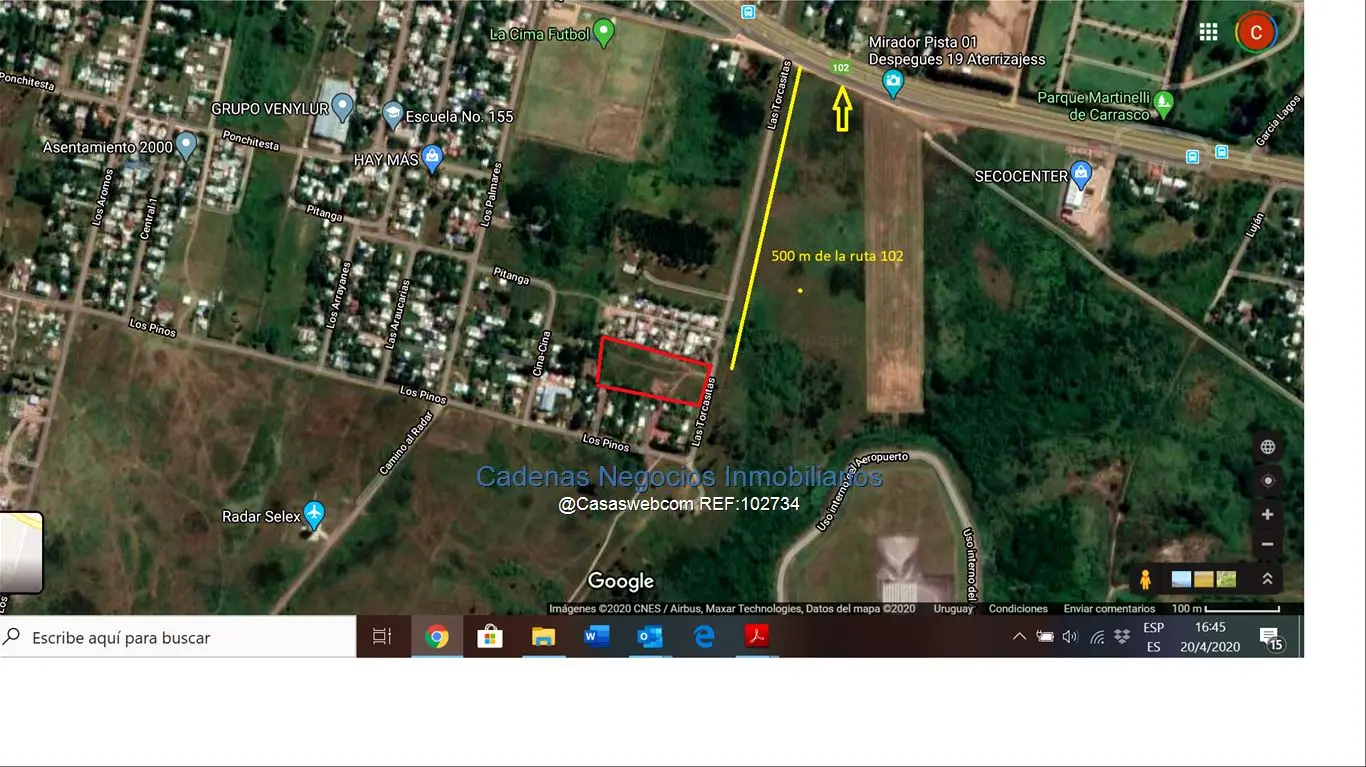Click the La Cima Futbol green map pin

(x=603, y=34)
